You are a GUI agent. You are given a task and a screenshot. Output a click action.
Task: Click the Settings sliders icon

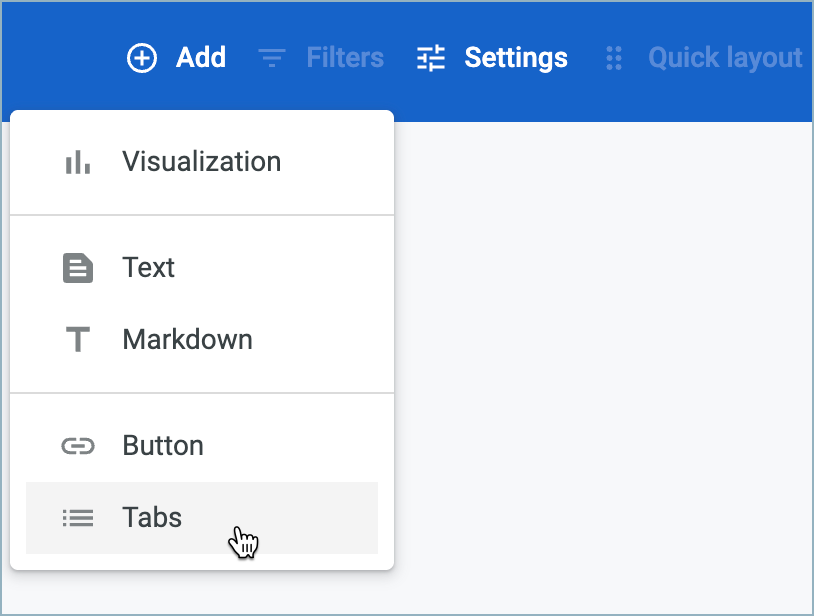pyautogui.click(x=431, y=59)
